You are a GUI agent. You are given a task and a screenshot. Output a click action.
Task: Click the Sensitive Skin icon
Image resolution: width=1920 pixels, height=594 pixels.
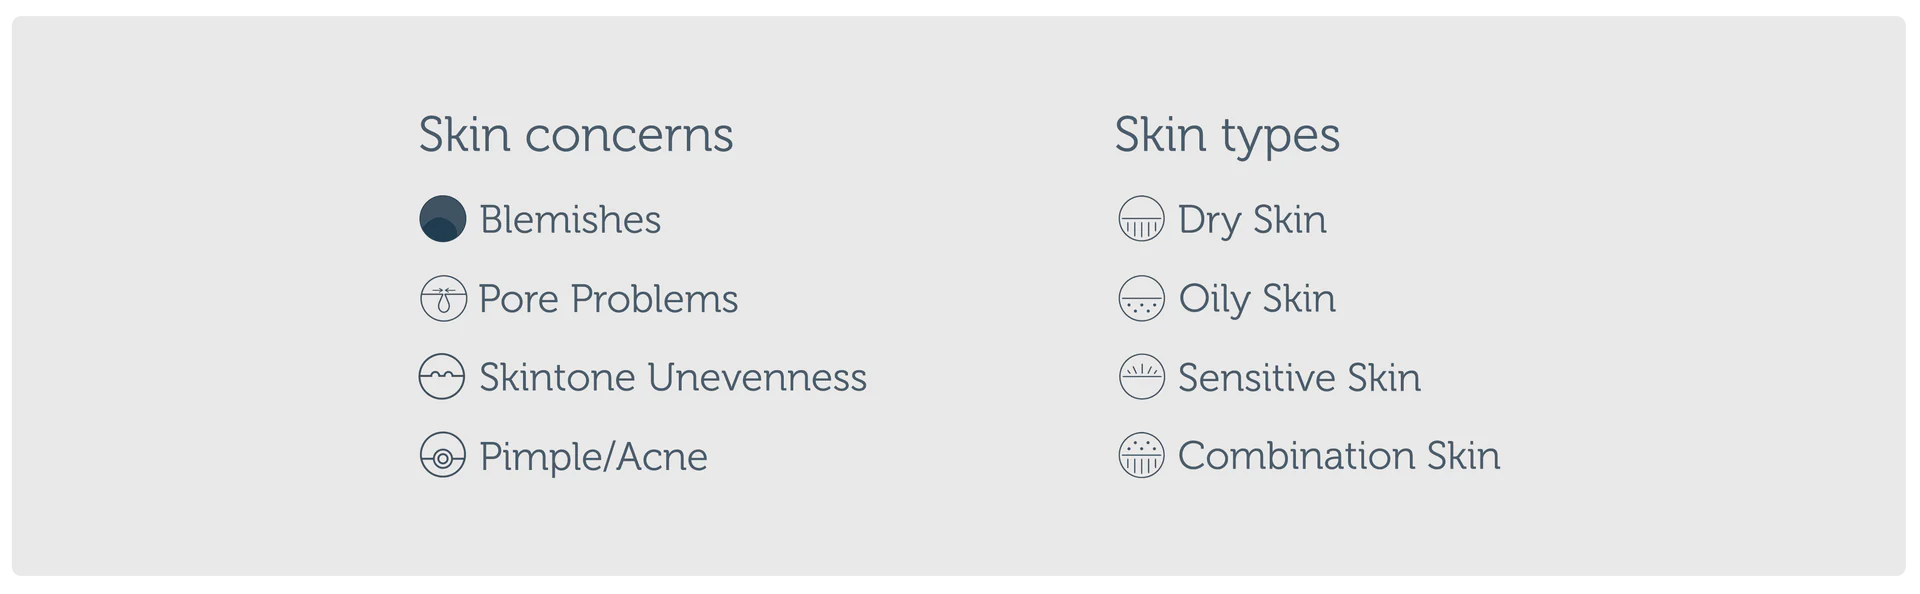click(x=1141, y=377)
